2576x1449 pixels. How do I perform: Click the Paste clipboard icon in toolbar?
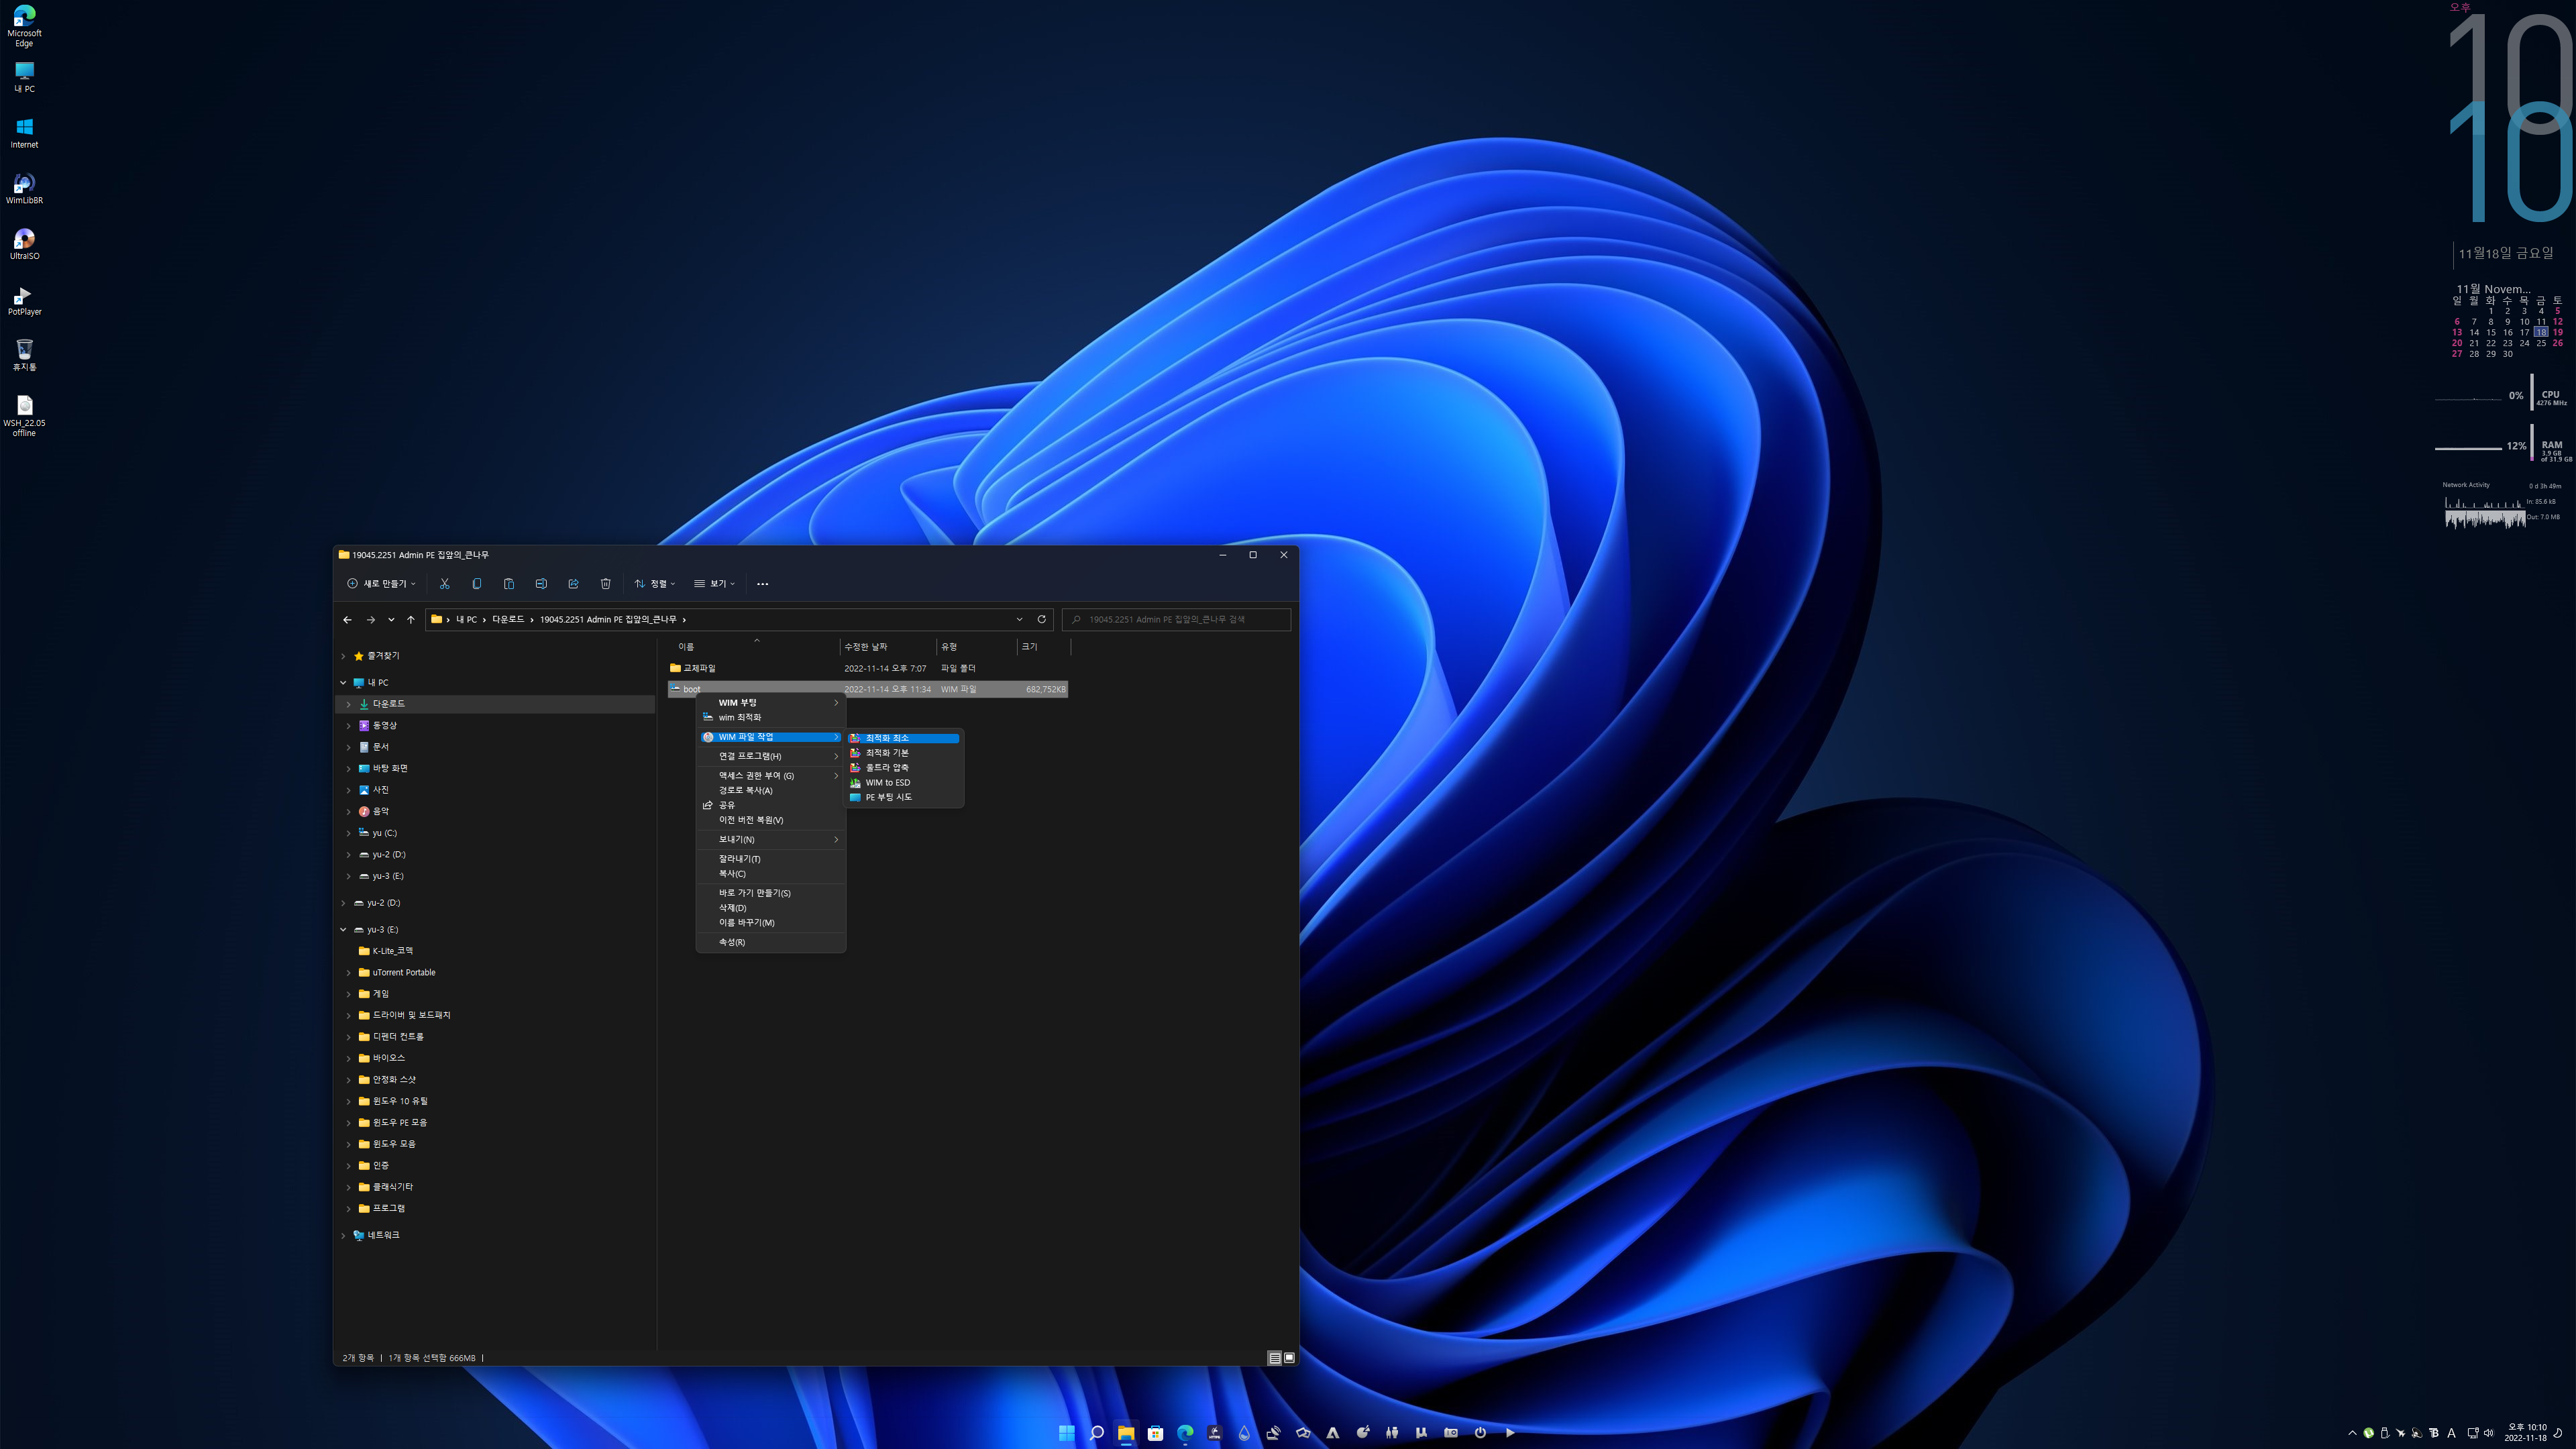click(508, 583)
